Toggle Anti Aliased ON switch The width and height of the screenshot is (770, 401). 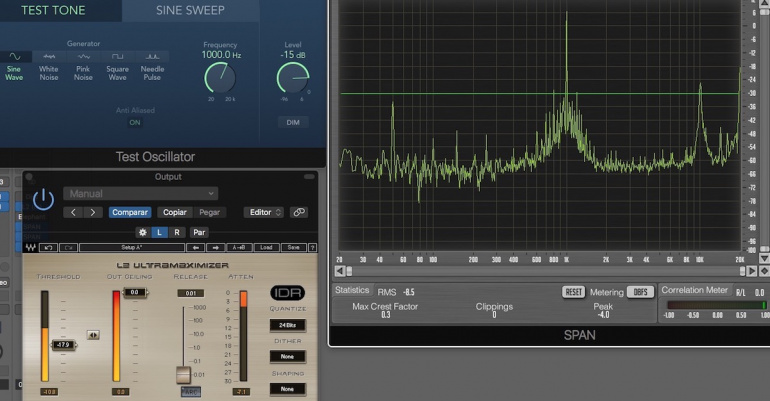click(135, 123)
